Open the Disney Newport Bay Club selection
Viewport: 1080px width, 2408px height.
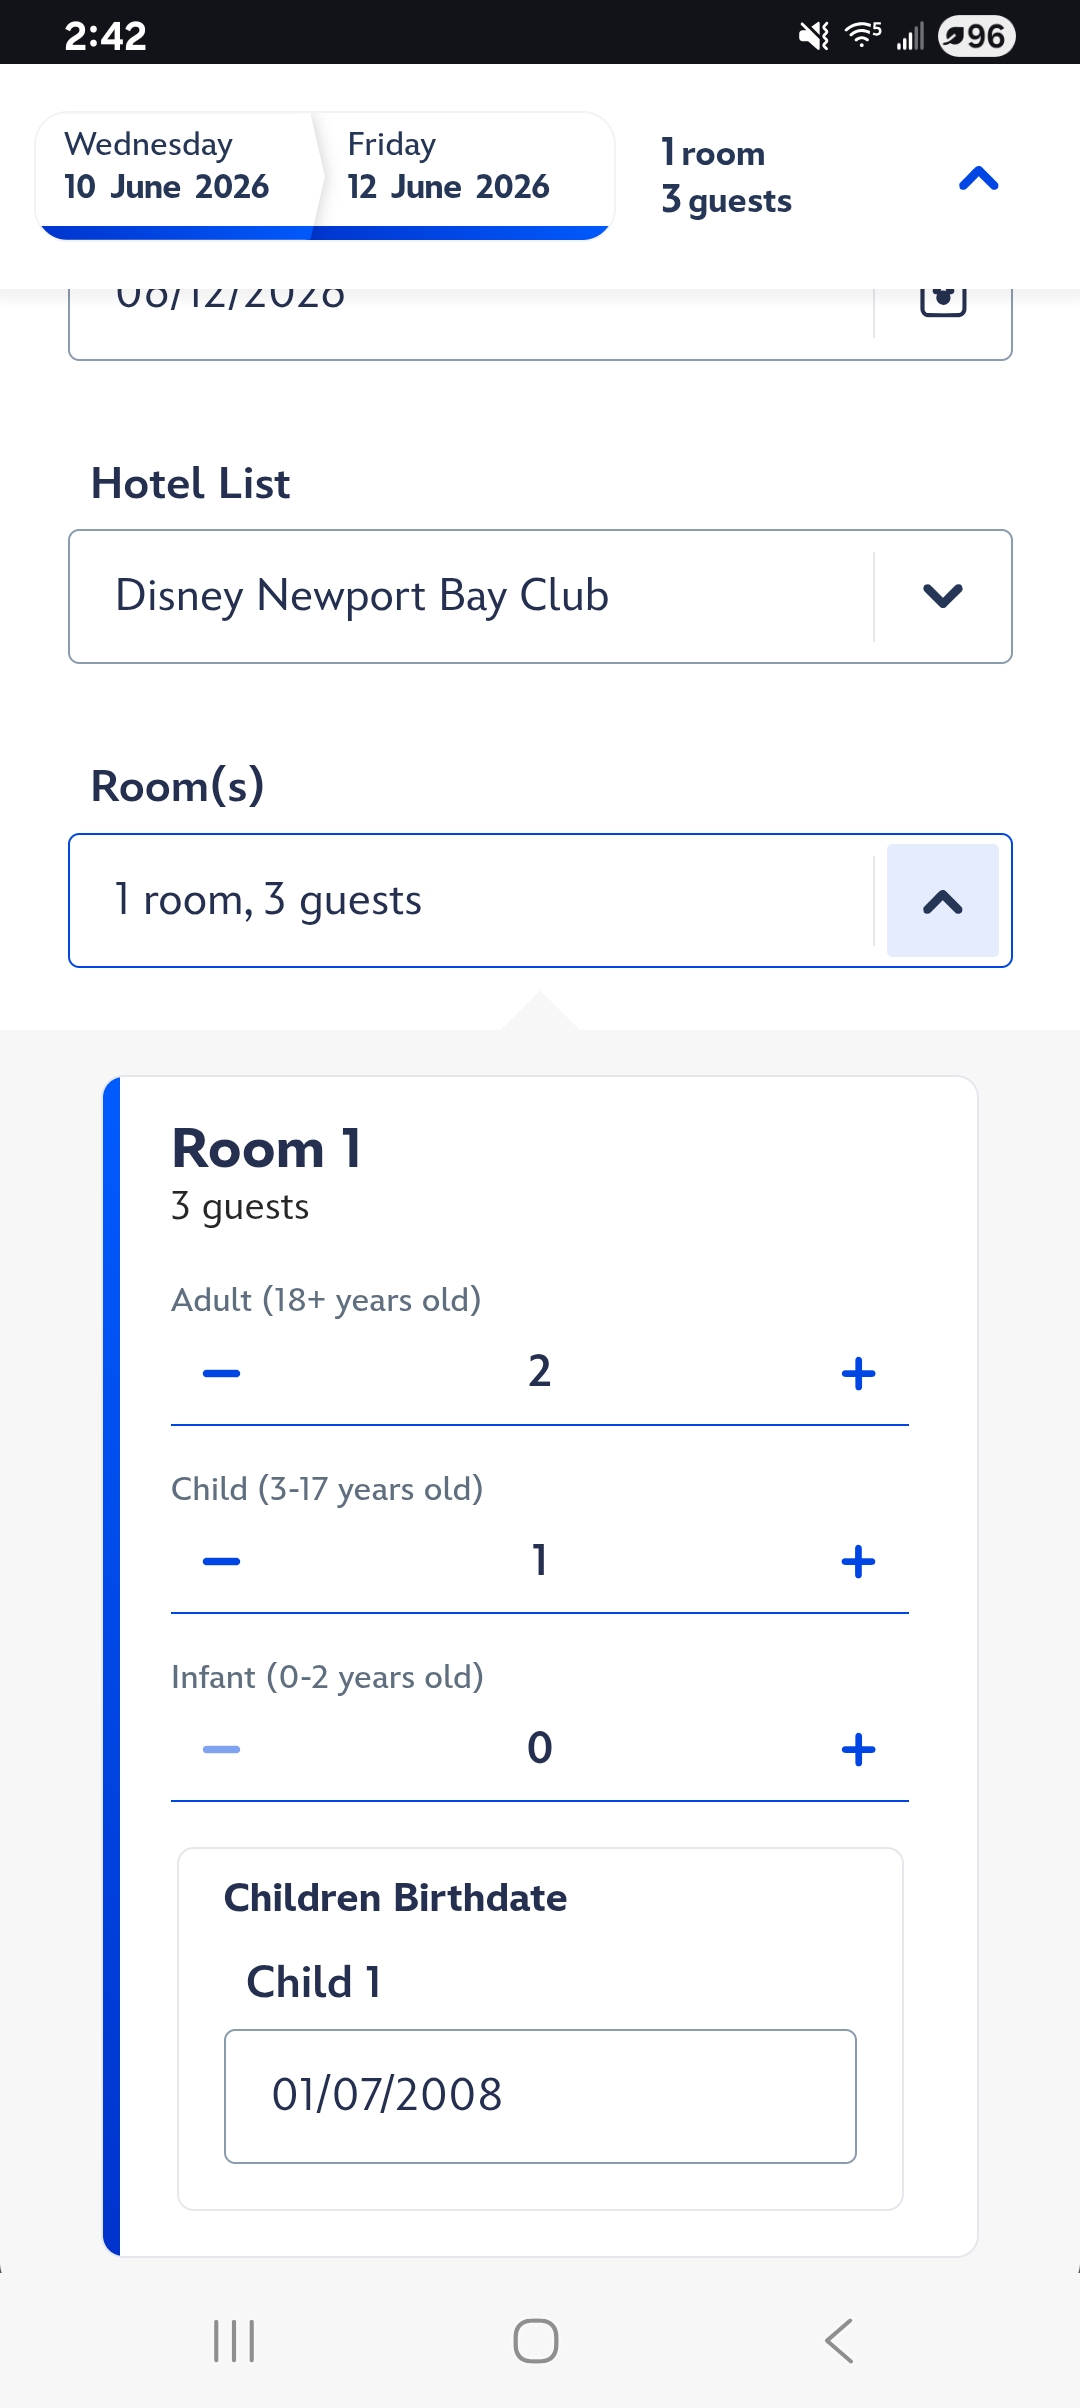(x=470, y=596)
